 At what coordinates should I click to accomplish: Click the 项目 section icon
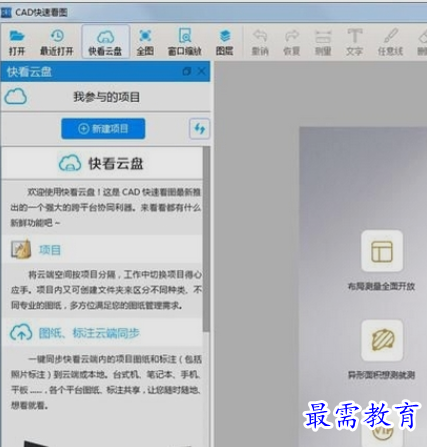(x=21, y=249)
